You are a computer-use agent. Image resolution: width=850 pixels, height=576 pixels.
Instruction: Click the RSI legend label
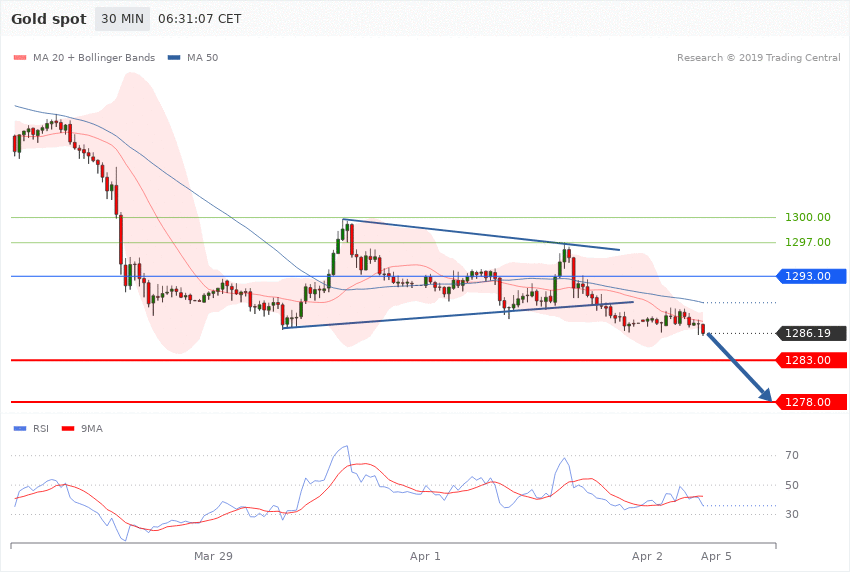(41, 429)
